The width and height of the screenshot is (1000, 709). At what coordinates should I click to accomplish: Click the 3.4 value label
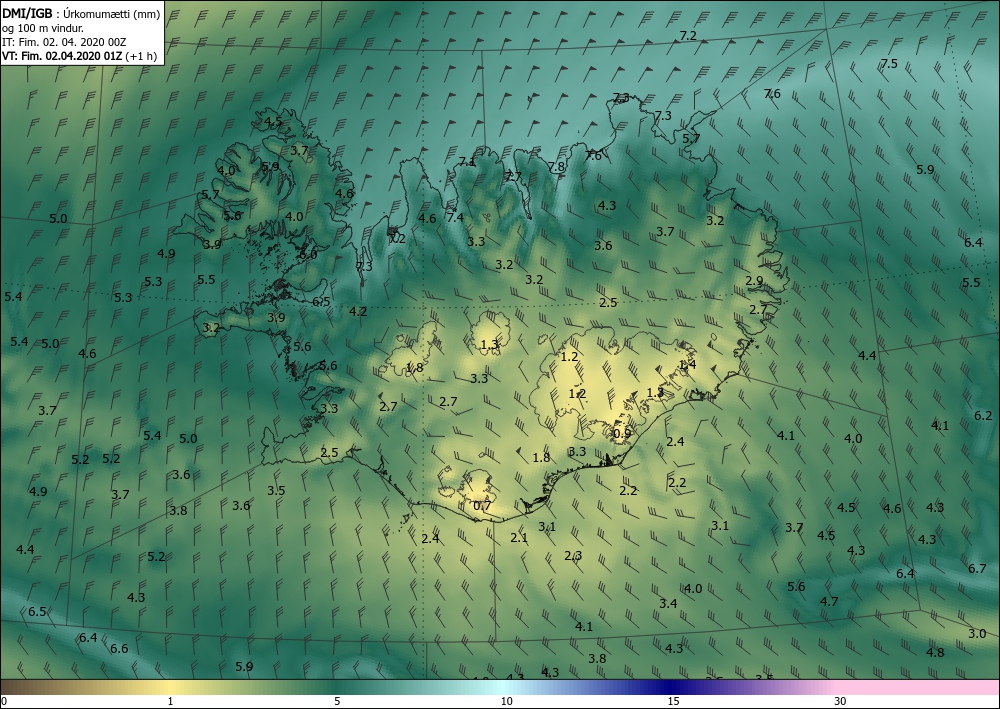(668, 603)
